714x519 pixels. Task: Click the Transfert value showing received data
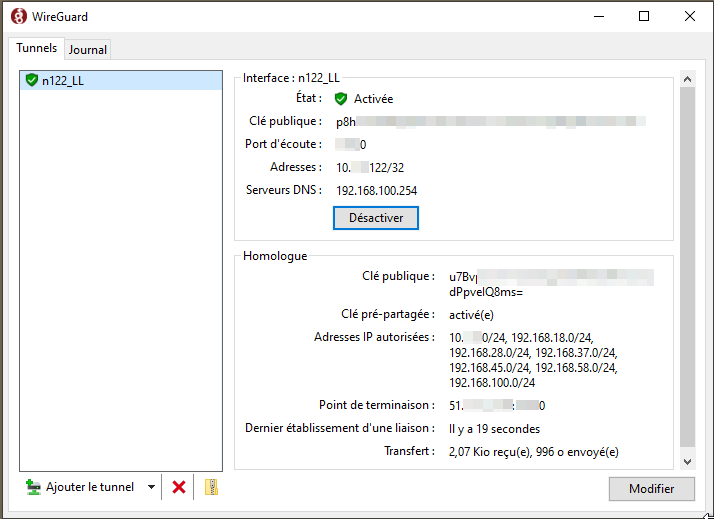(533, 452)
